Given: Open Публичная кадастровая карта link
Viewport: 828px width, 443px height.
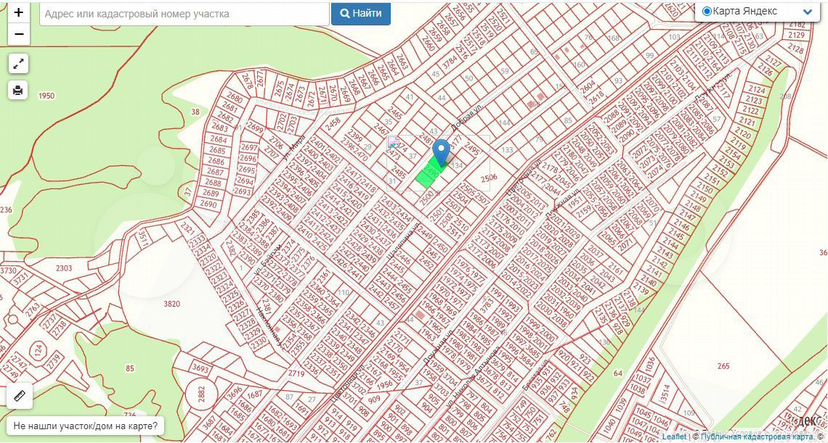Looking at the screenshot, I should pyautogui.click(x=755, y=437).
